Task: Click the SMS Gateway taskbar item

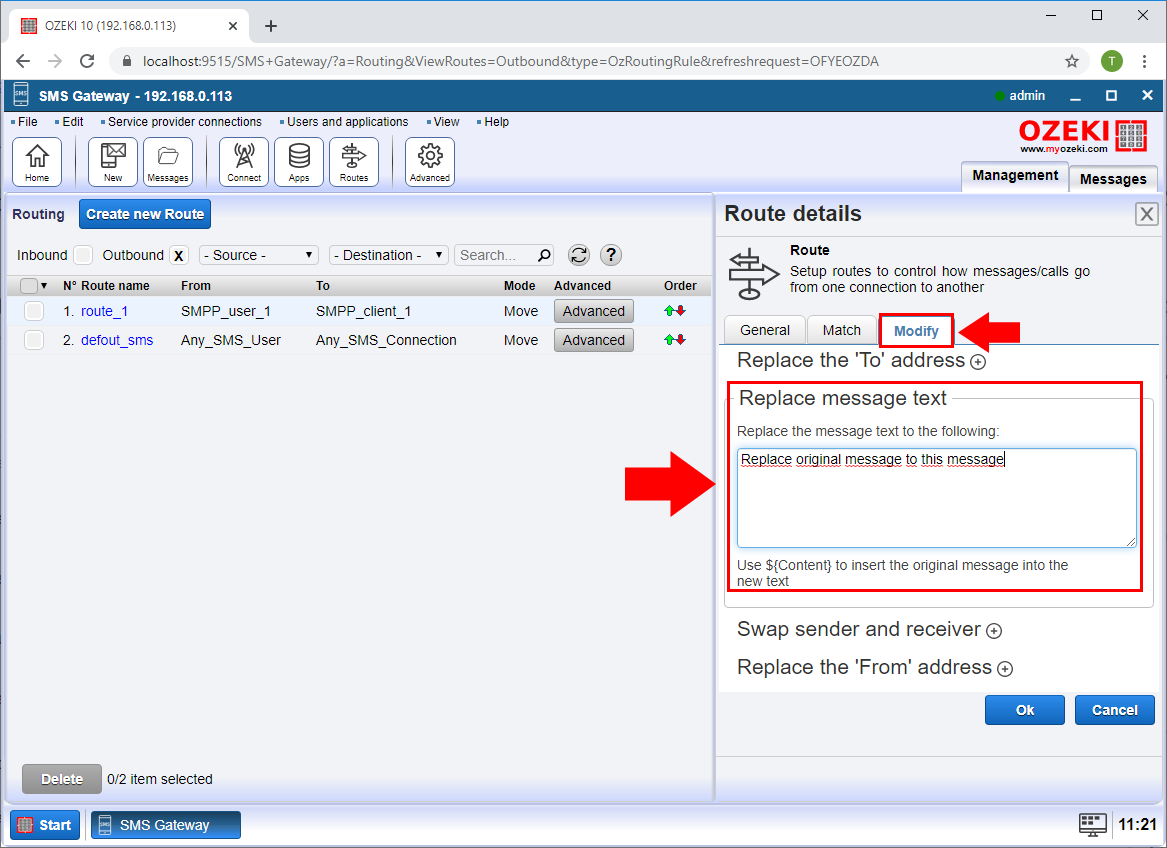Action: point(165,825)
